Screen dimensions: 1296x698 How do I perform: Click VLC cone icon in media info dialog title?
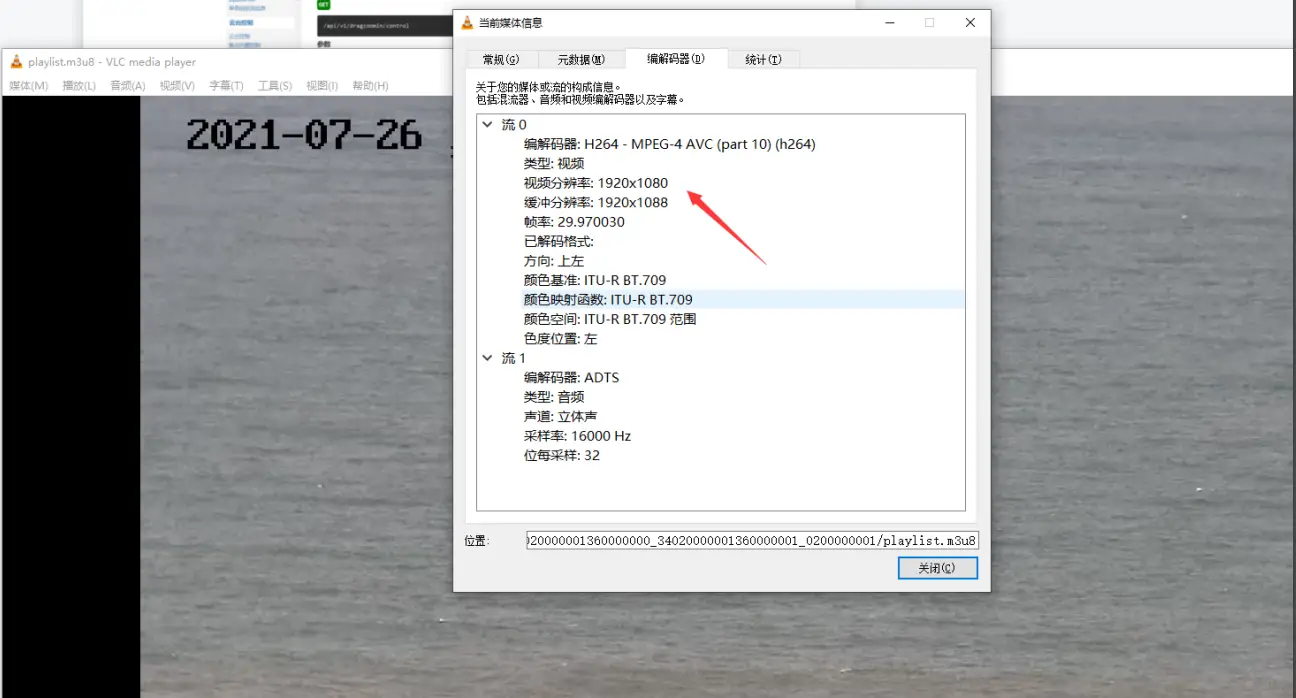click(467, 23)
